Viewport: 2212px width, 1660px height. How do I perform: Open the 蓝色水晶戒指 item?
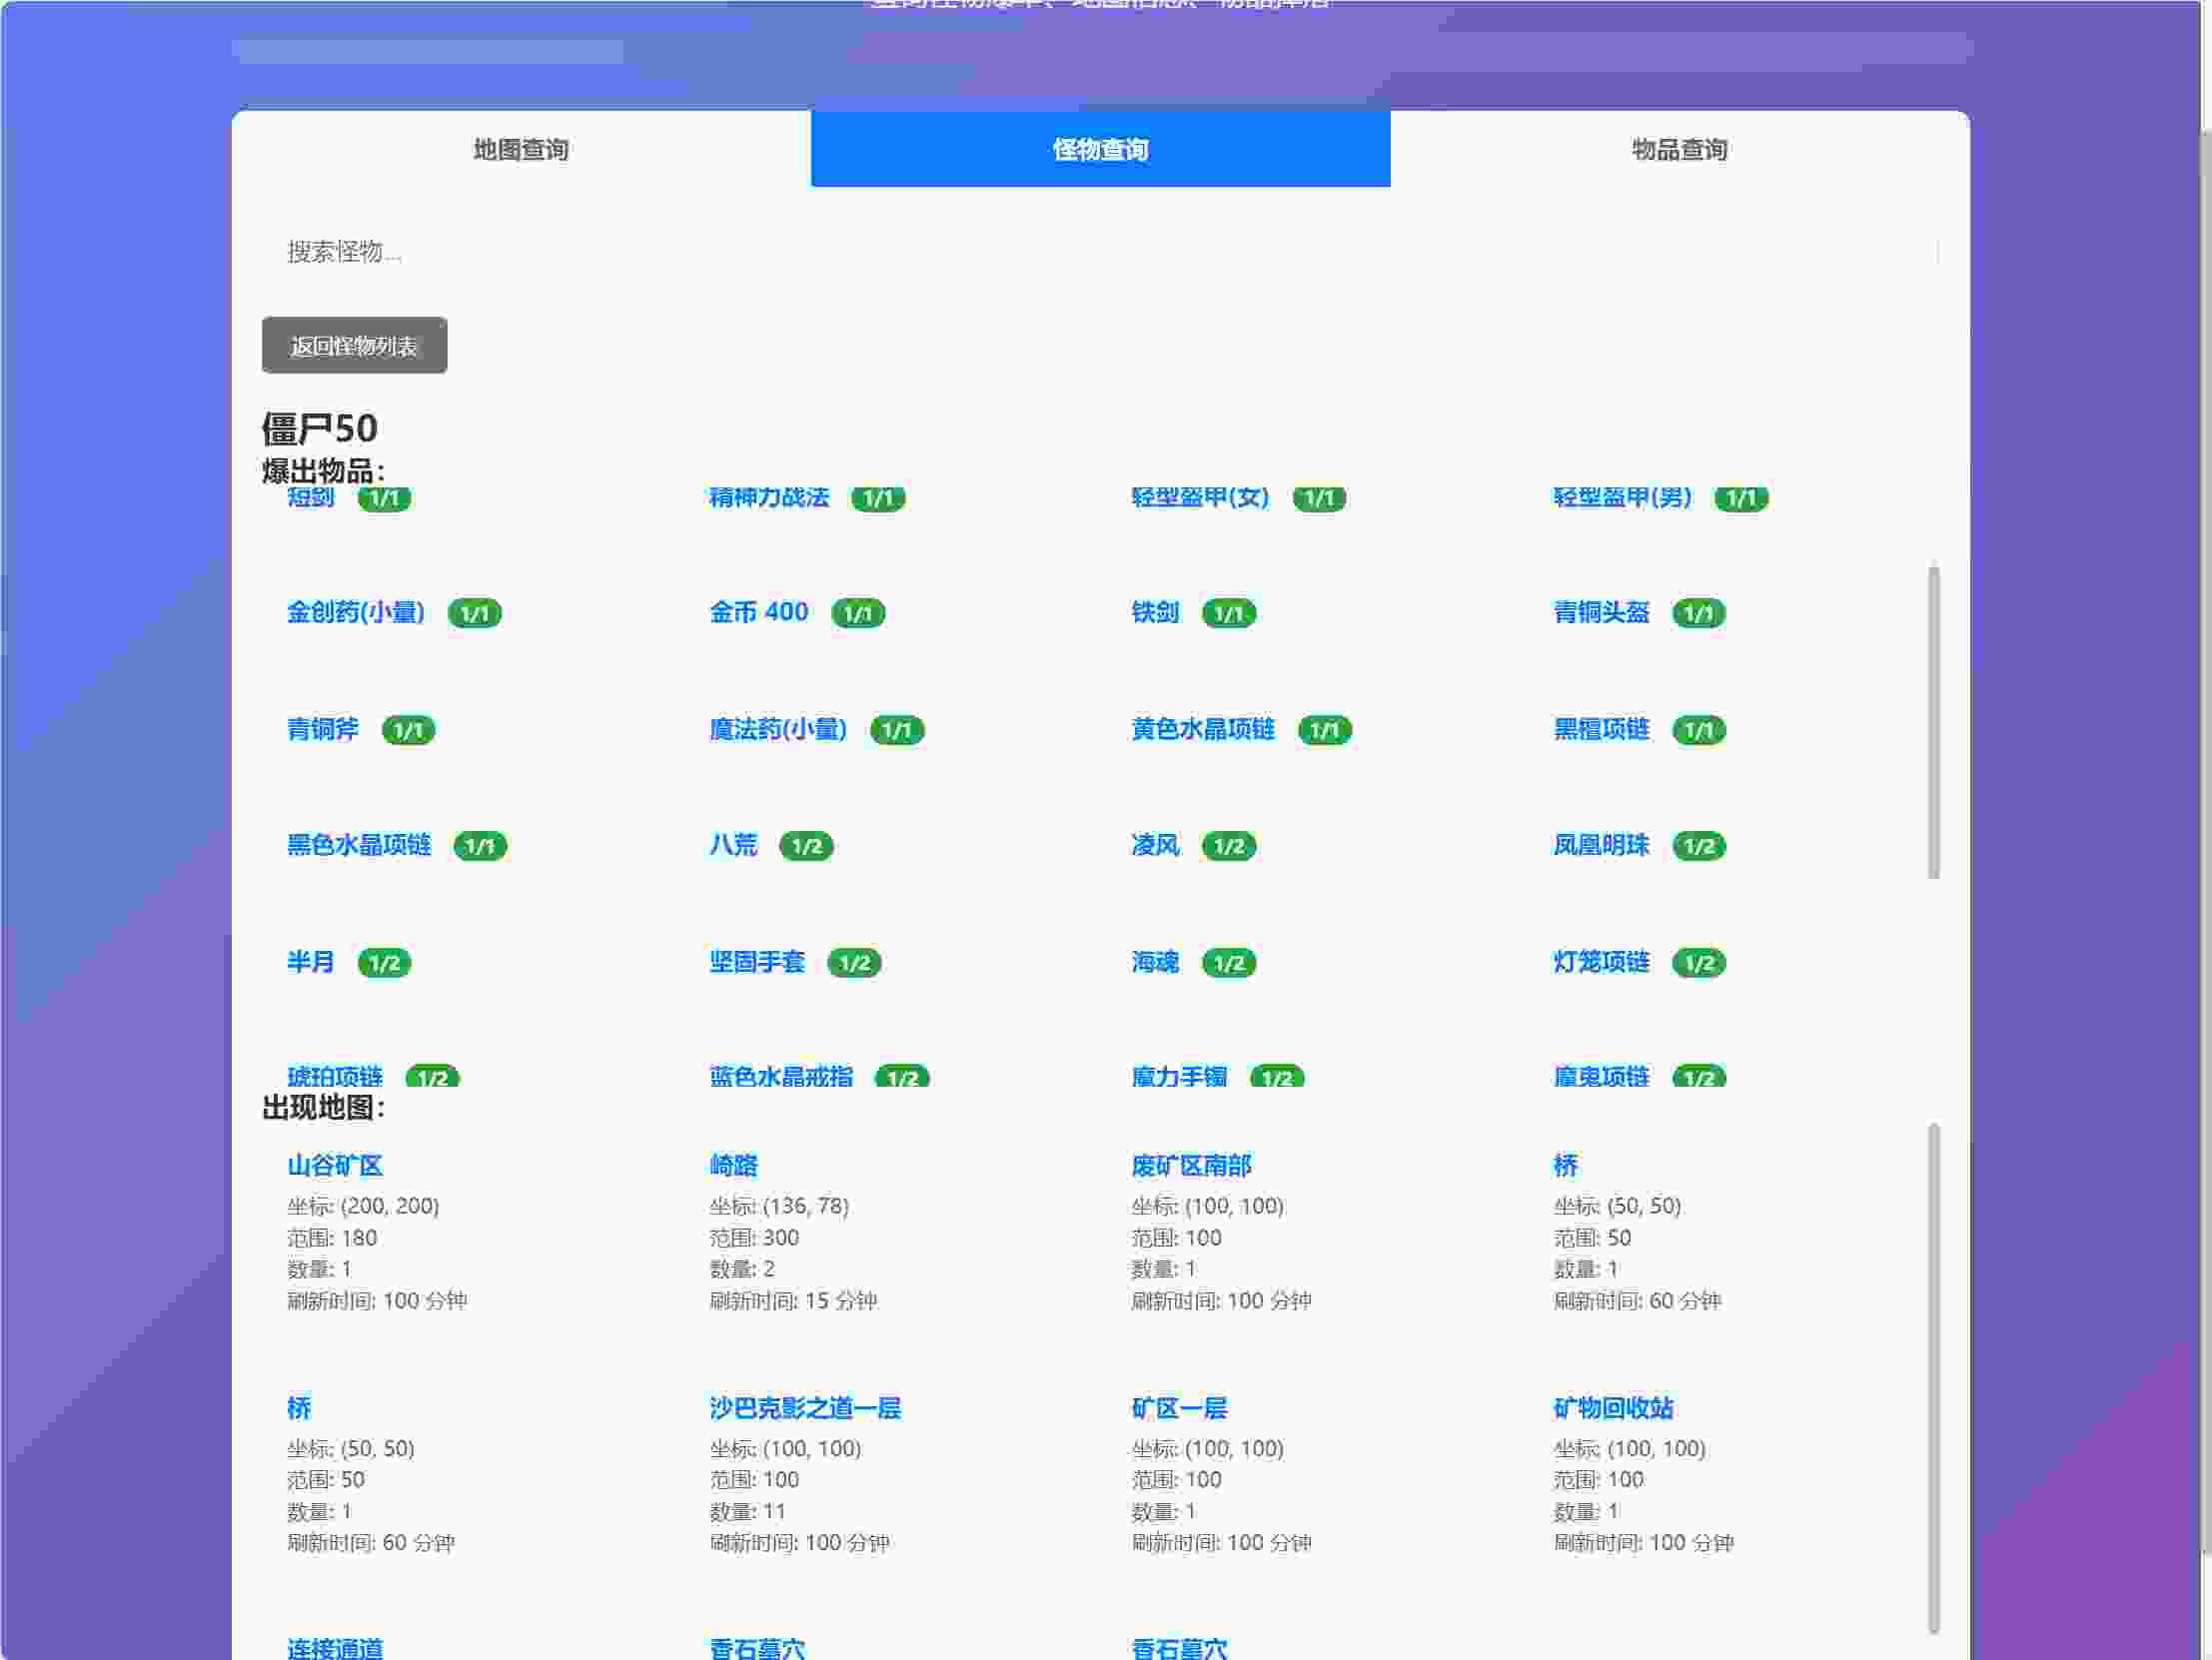coord(782,1077)
